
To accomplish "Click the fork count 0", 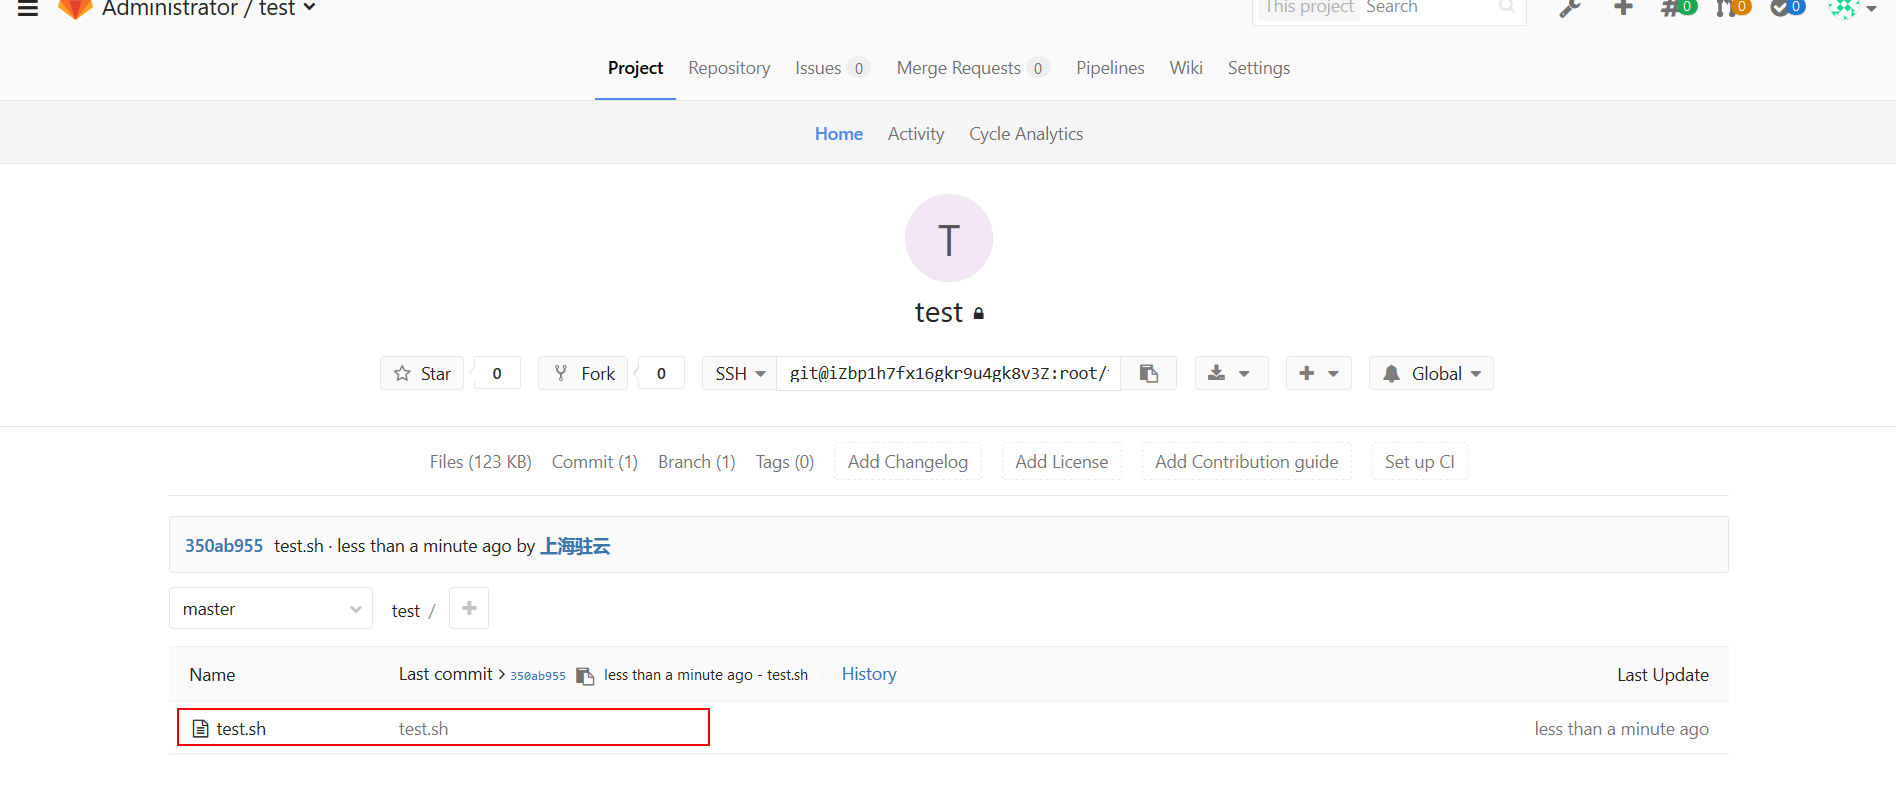I will 661,373.
